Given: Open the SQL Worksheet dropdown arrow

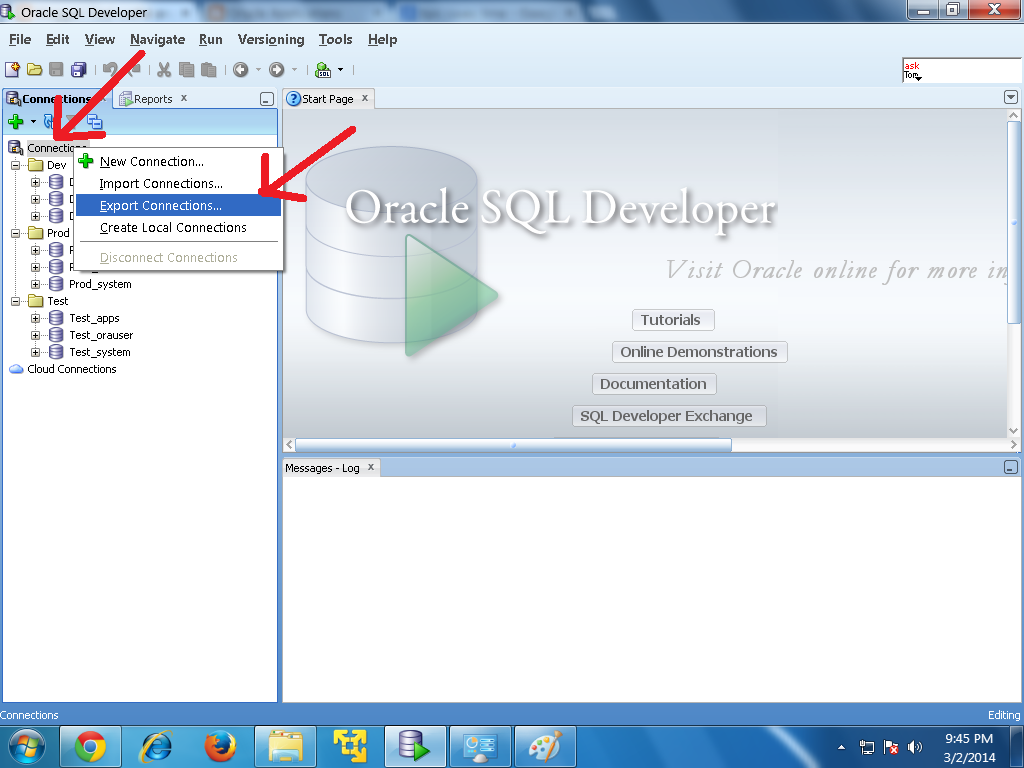Looking at the screenshot, I should [340, 69].
